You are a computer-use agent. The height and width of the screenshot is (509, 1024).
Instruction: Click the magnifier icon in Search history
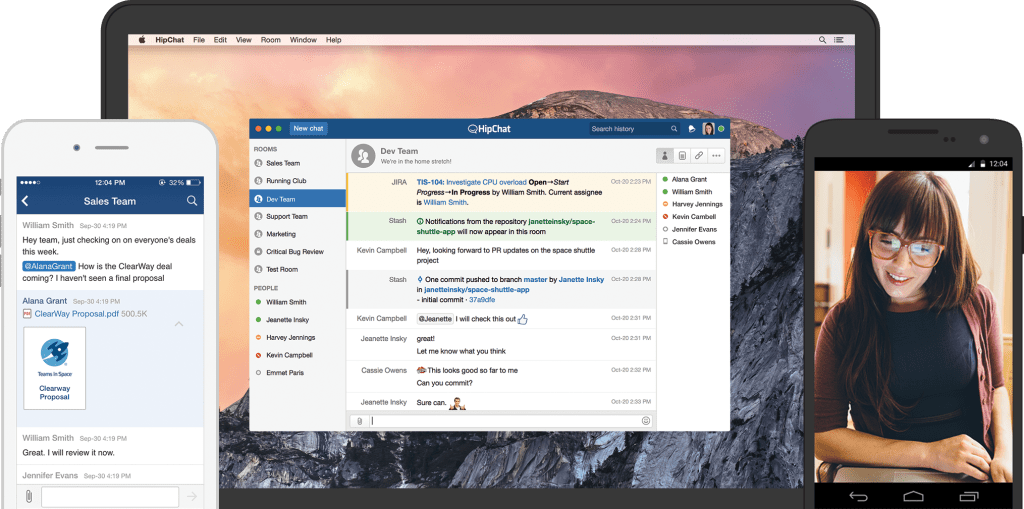point(674,129)
